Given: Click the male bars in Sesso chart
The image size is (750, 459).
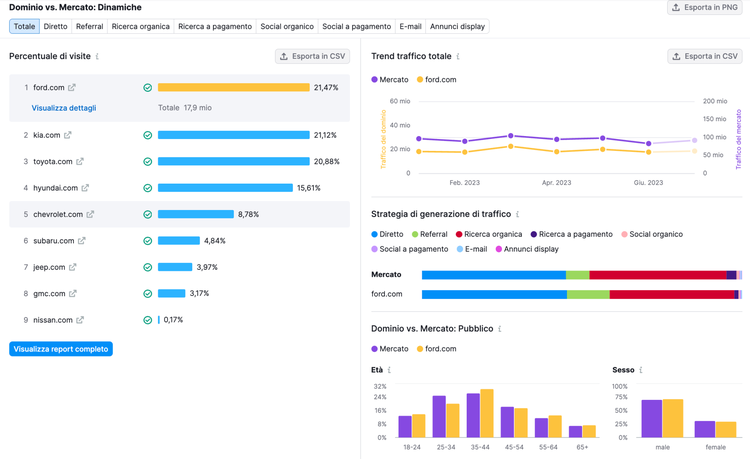Looking at the screenshot, I should 662,418.
